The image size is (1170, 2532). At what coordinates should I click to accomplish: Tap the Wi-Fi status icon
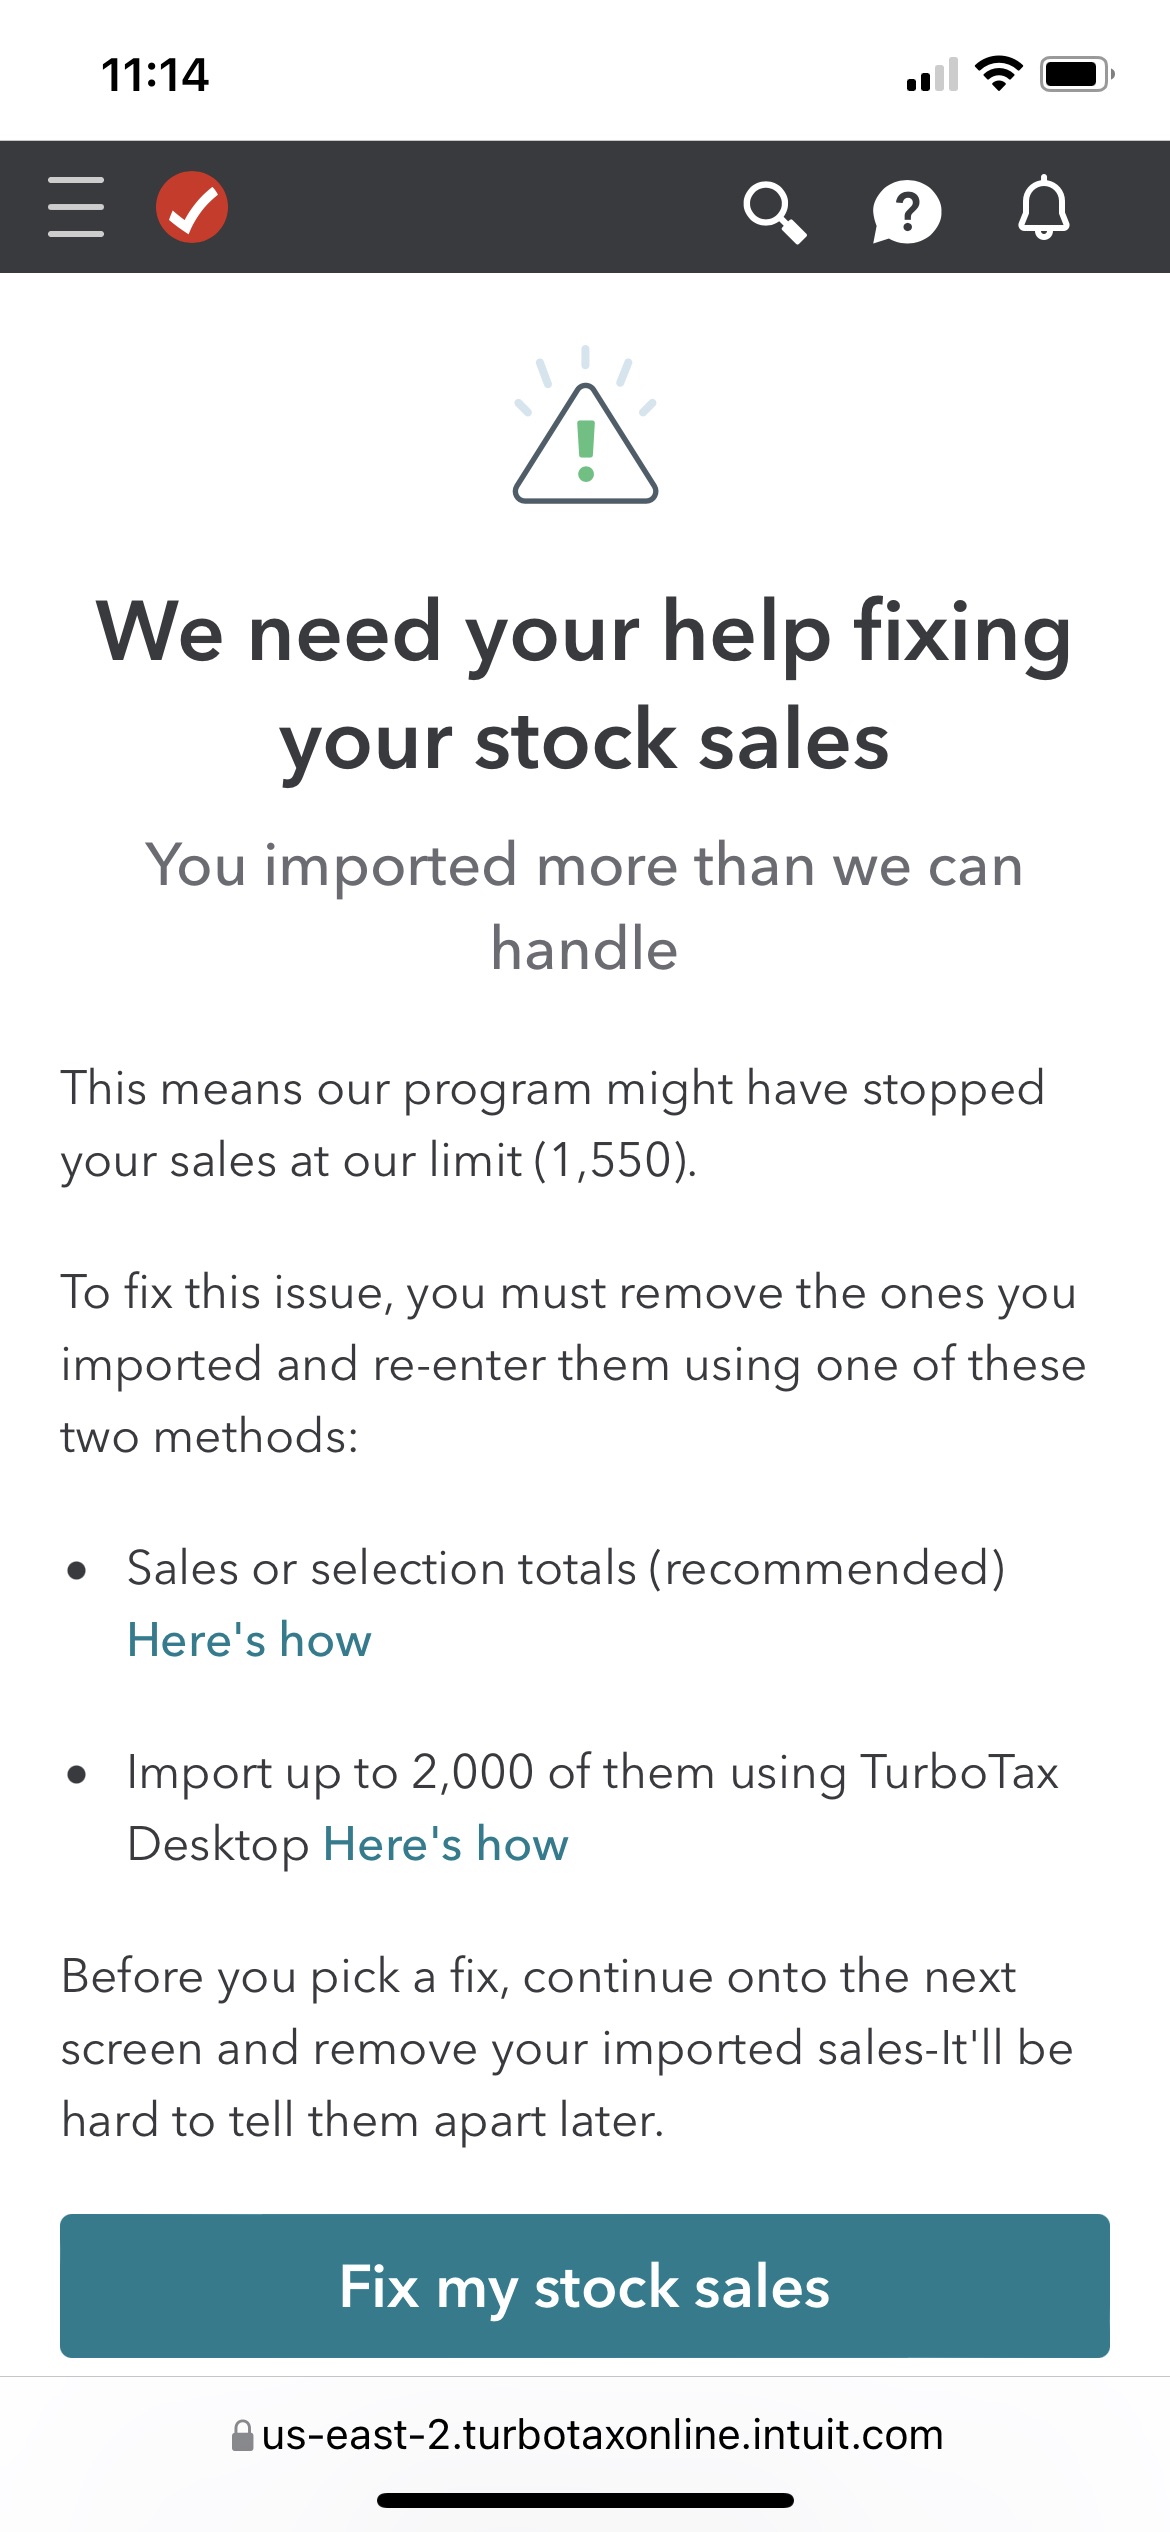pyautogui.click(x=998, y=73)
